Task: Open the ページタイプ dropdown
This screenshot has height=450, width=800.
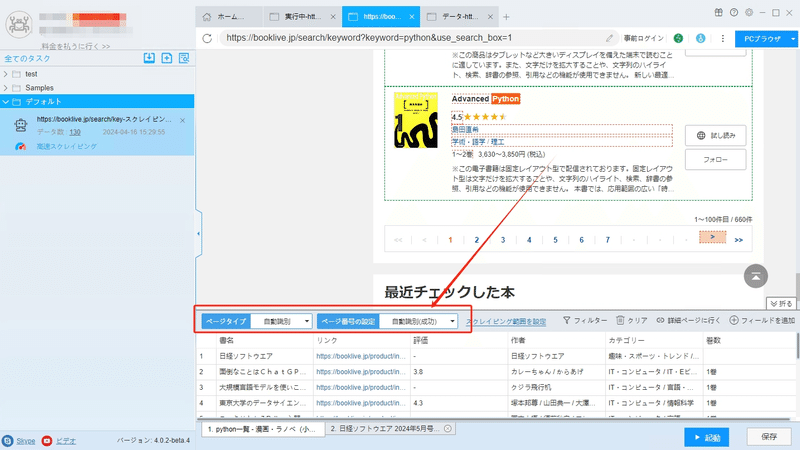Action: tap(282, 321)
